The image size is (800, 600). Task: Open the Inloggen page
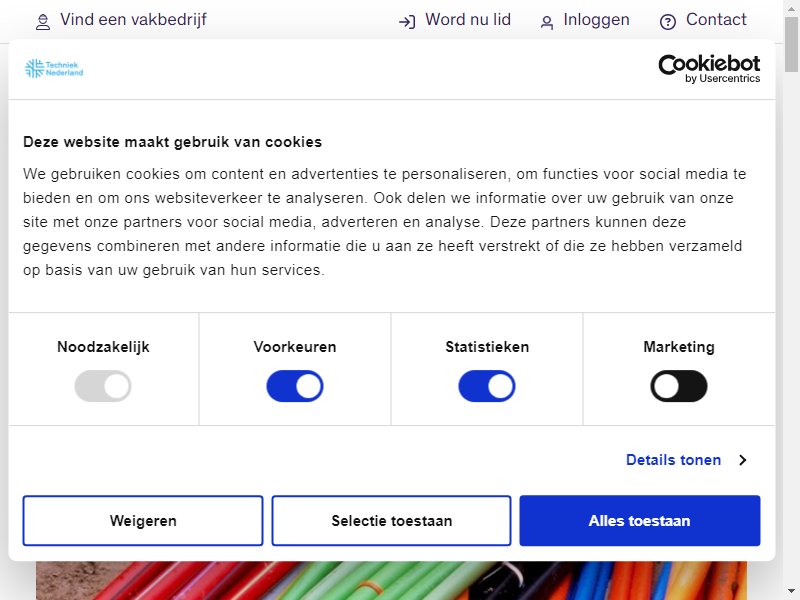pos(596,20)
